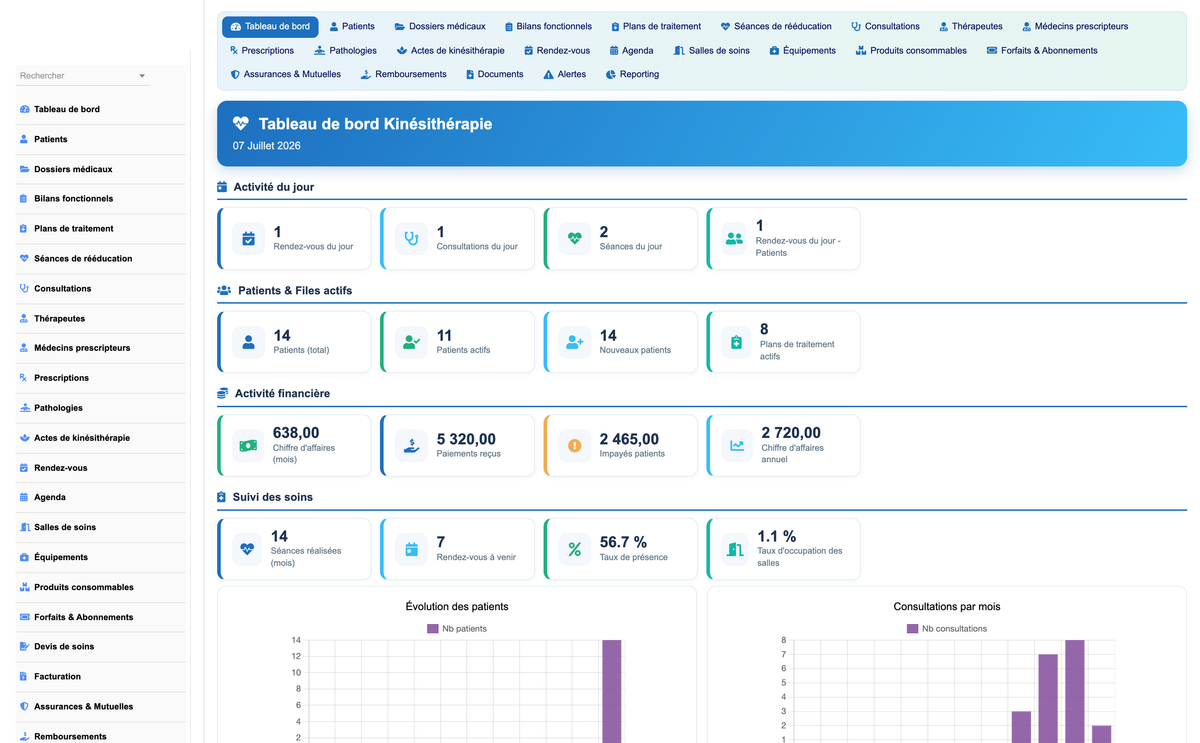
Task: Click the heartbeat icon on Séances réalisées (mois) card
Action: pos(248,549)
